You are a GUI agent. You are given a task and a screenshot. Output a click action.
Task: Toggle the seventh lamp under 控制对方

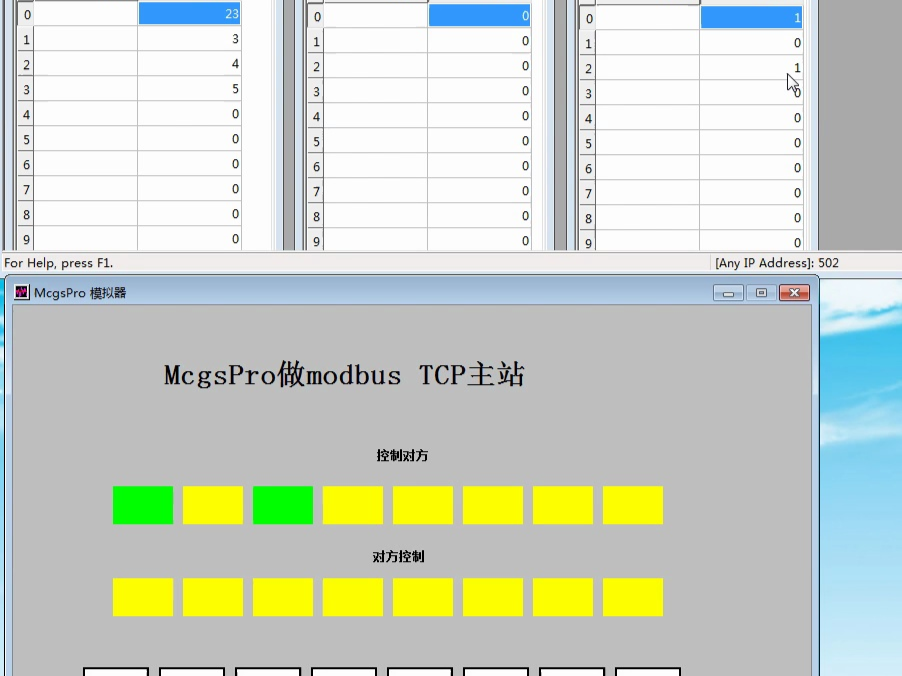point(563,505)
